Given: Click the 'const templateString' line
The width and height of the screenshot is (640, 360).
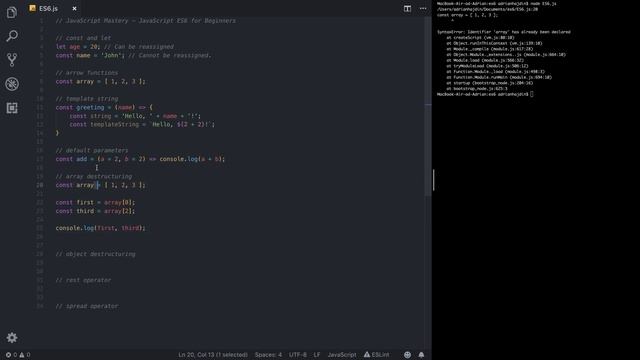Looking at the screenshot, I should click(142, 124).
